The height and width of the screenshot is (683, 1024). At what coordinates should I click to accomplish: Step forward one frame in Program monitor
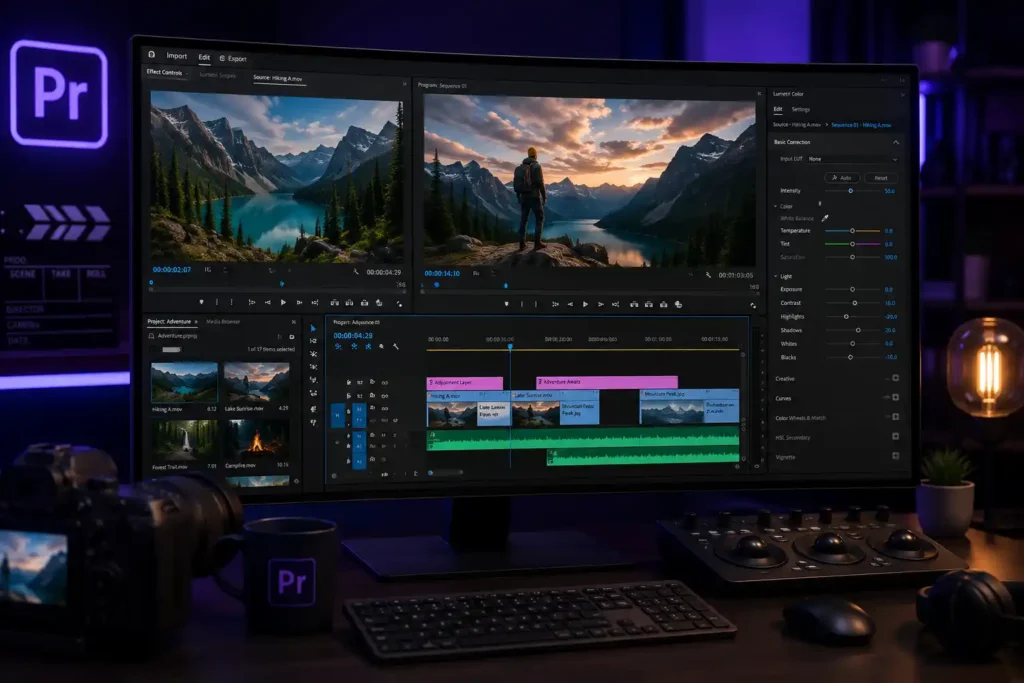click(600, 304)
